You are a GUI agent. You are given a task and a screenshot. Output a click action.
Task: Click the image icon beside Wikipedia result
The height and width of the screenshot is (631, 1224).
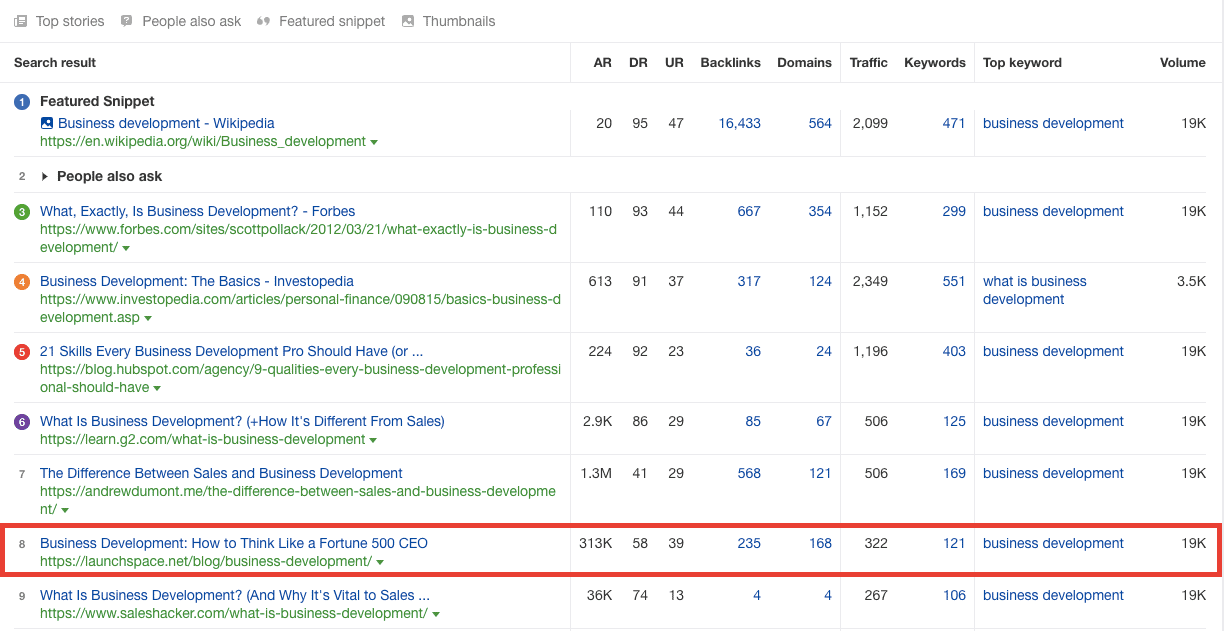47,124
